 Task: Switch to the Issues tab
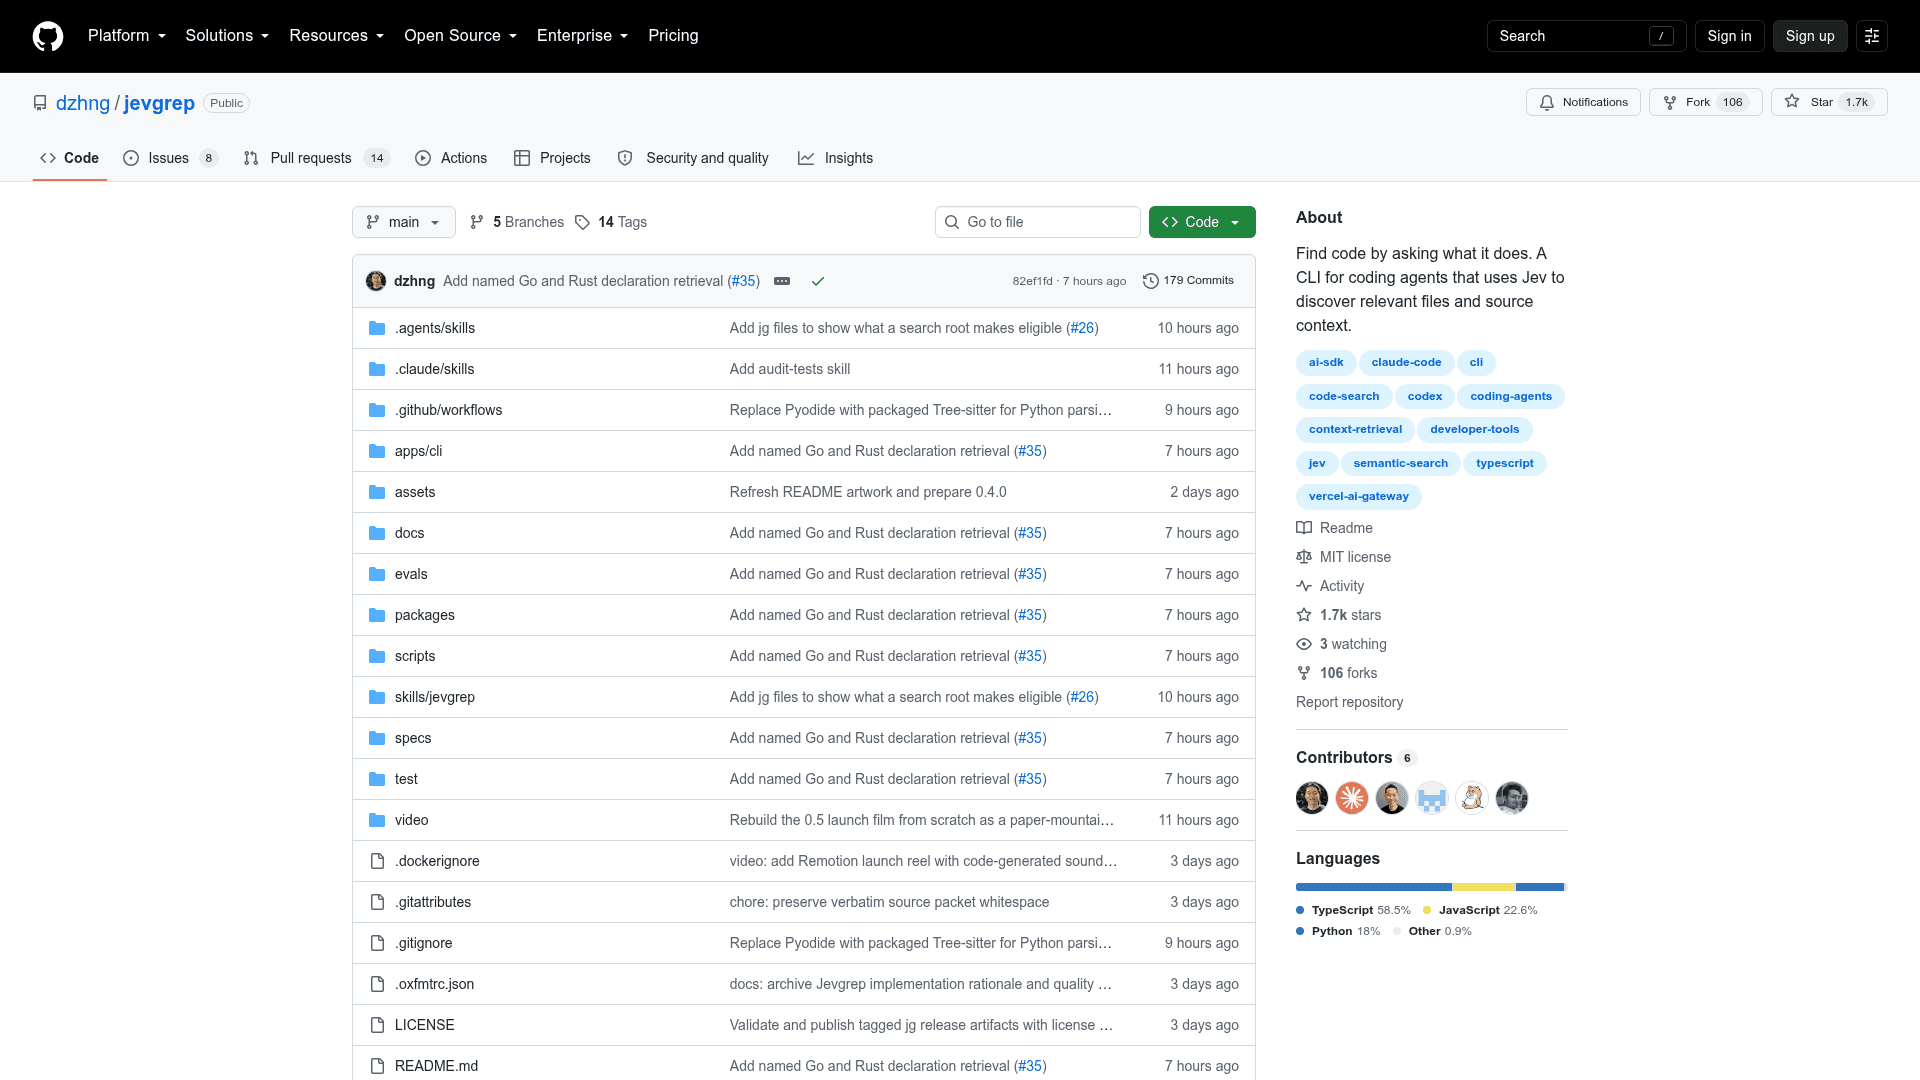pyautogui.click(x=170, y=158)
